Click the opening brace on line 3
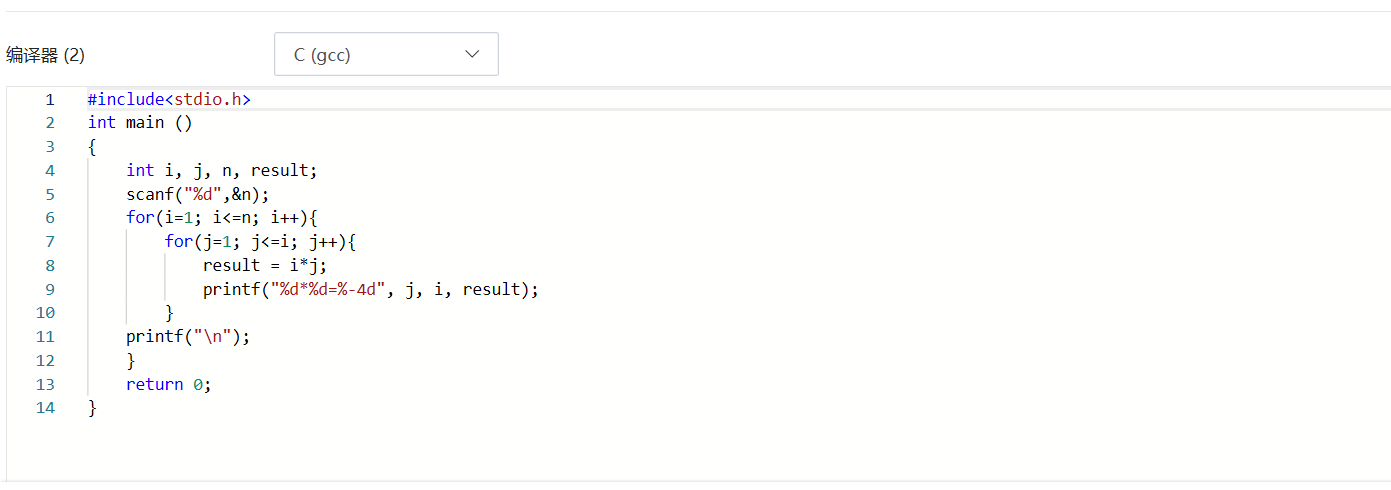Screen dimensions: 1391x490 click(x=92, y=147)
